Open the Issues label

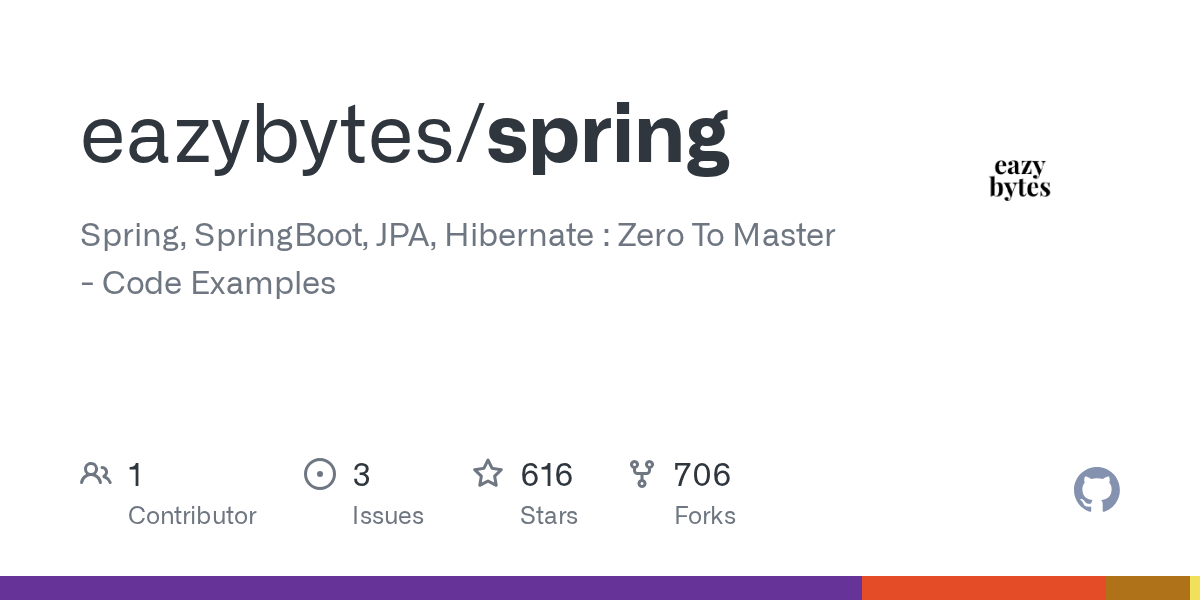387,516
